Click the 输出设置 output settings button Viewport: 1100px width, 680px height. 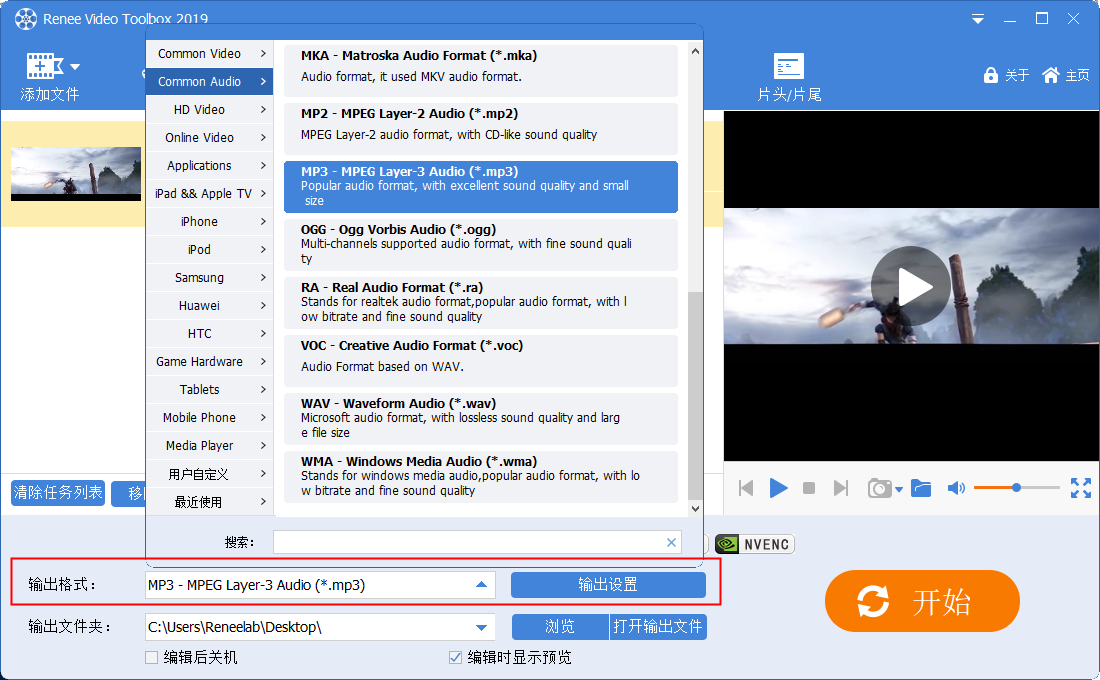click(x=608, y=585)
